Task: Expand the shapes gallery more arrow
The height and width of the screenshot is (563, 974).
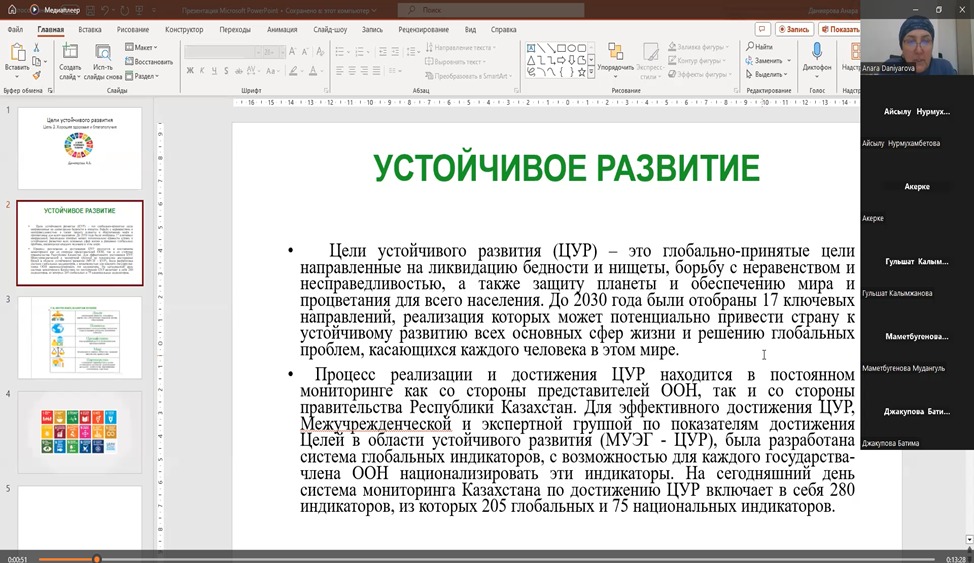Action: [591, 73]
